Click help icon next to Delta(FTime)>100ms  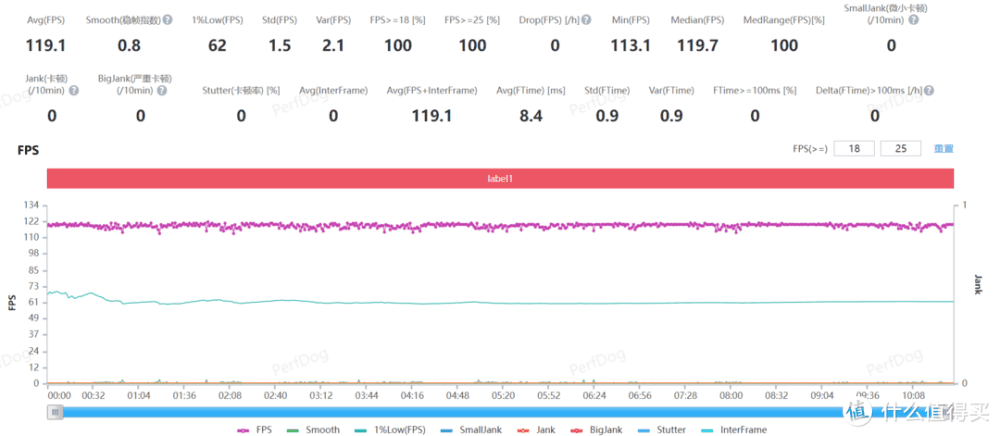coord(929,91)
